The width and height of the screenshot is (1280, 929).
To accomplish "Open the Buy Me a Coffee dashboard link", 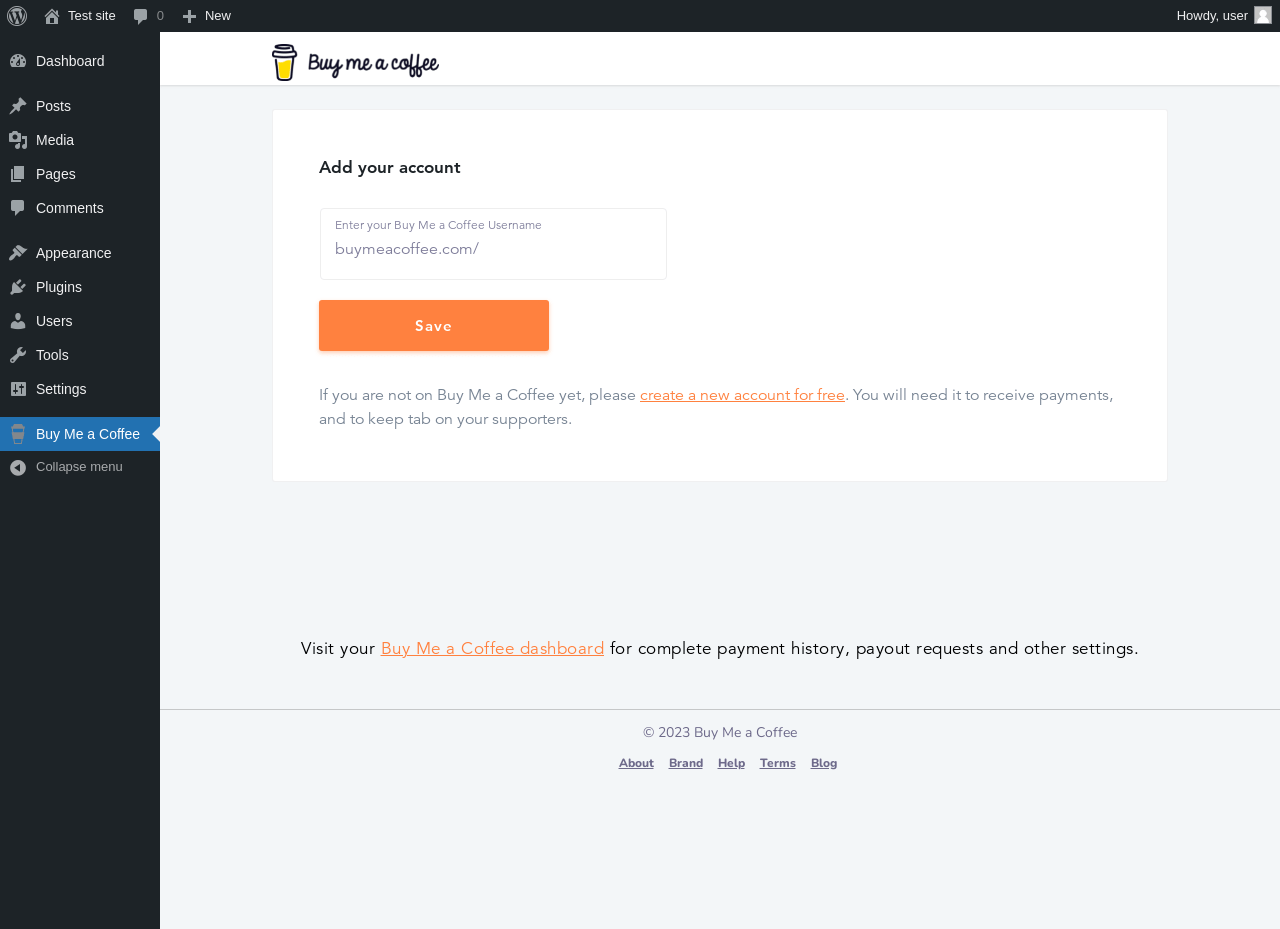I will (x=492, y=648).
